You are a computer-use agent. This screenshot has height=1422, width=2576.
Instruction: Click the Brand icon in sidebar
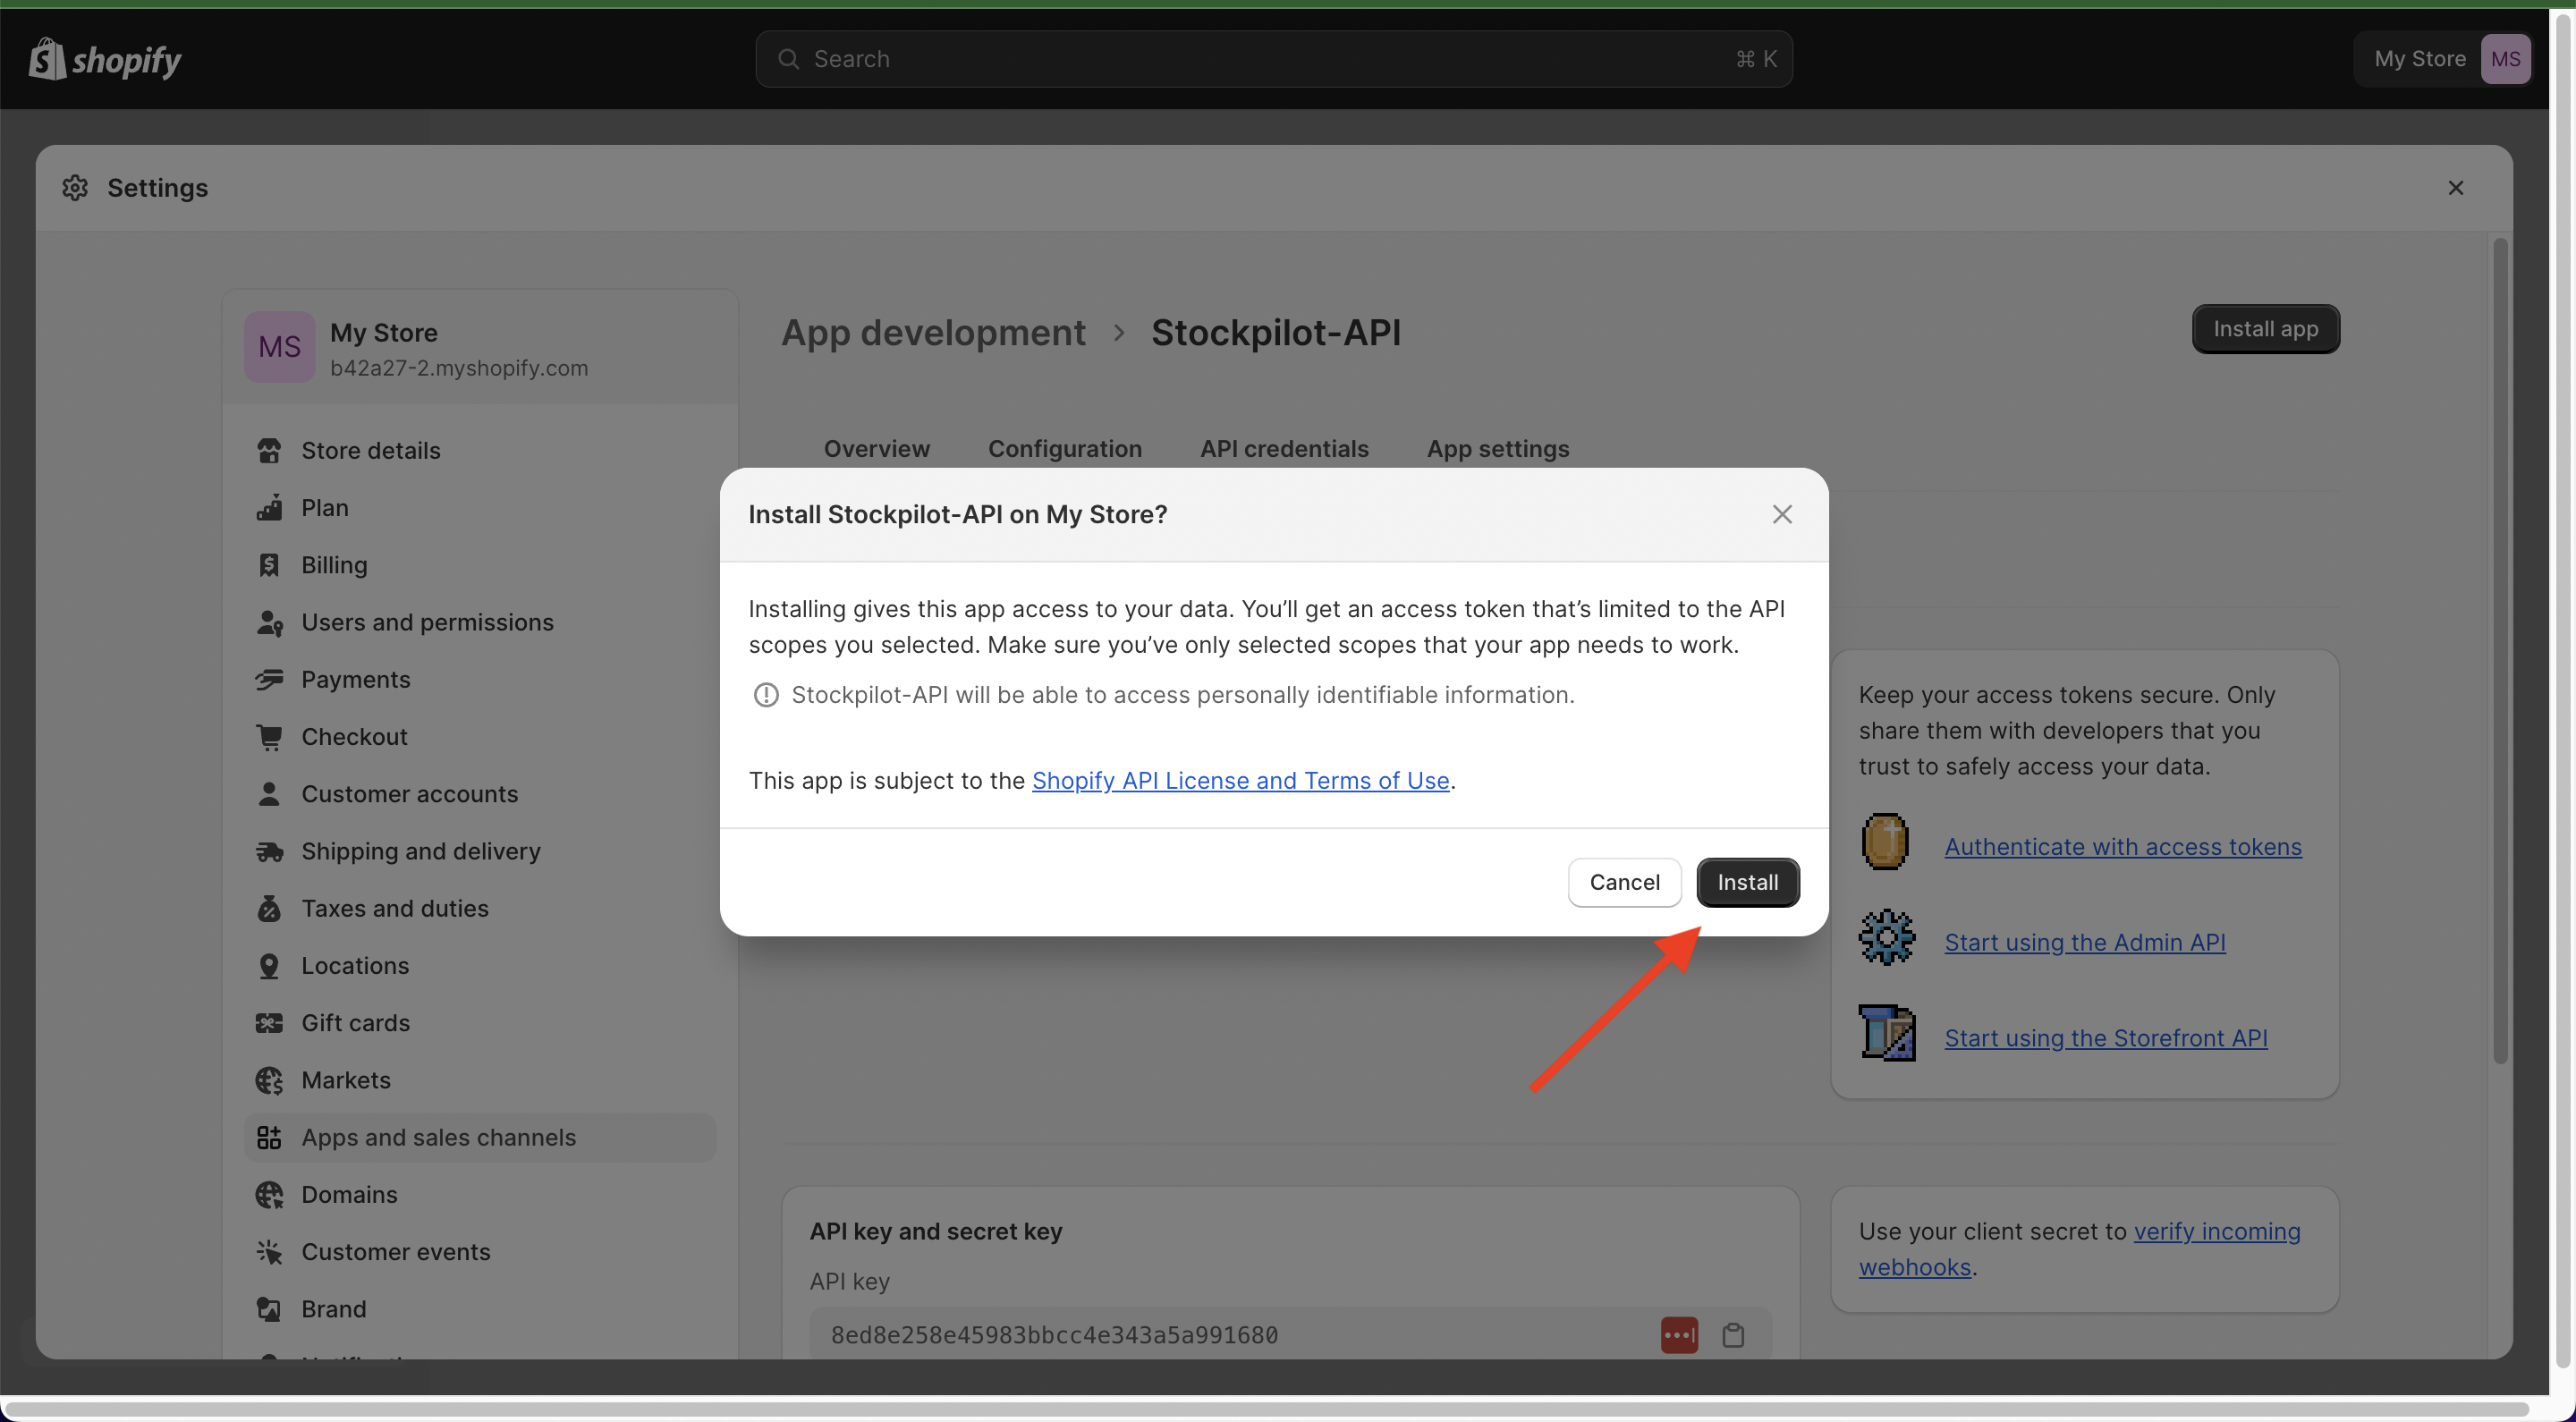269,1309
